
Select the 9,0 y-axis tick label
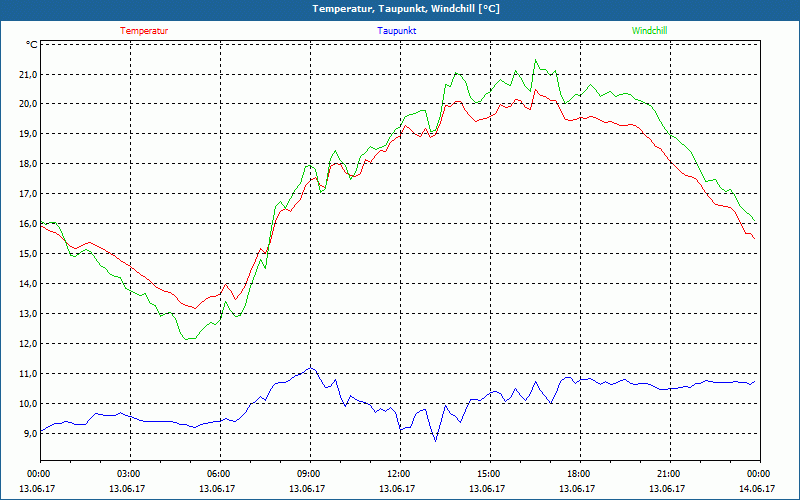(x=28, y=434)
